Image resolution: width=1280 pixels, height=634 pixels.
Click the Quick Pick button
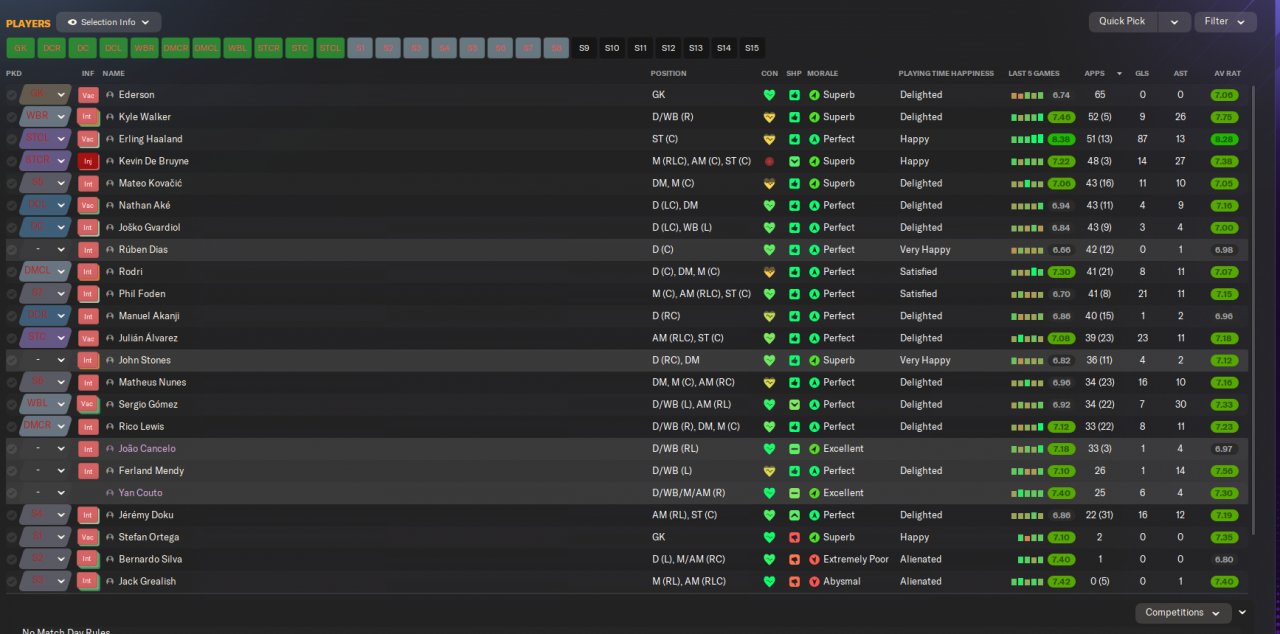point(1123,21)
